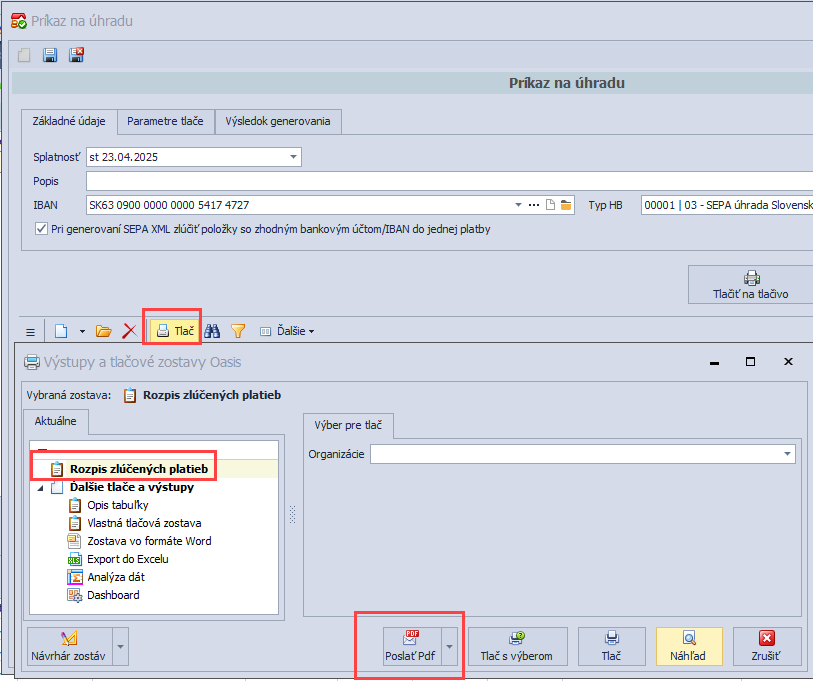This screenshot has width=813, height=681.
Task: Expand the Splatnosť date dropdown
Action: pyautogui.click(x=293, y=157)
